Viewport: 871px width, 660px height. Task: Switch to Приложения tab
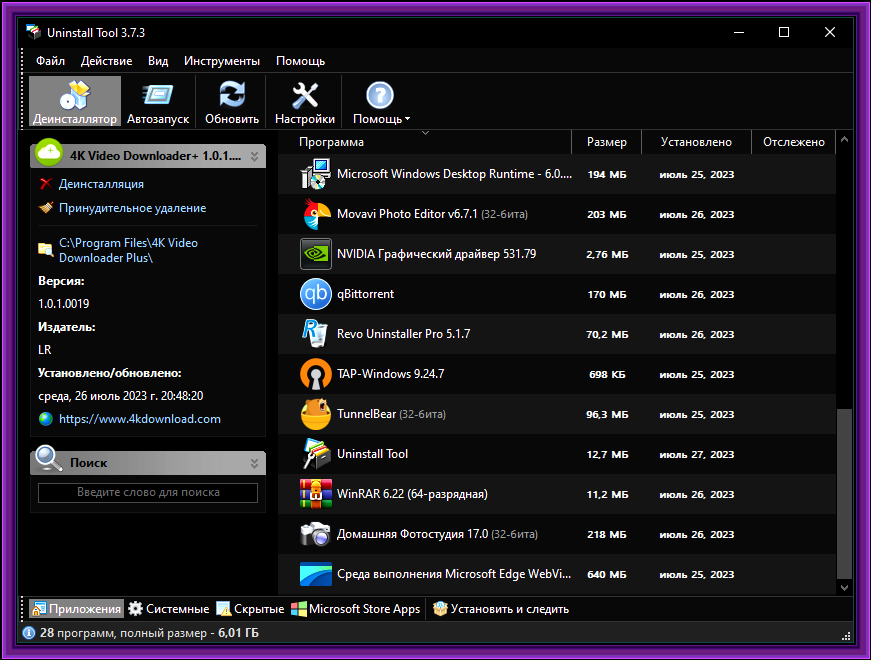pos(76,609)
